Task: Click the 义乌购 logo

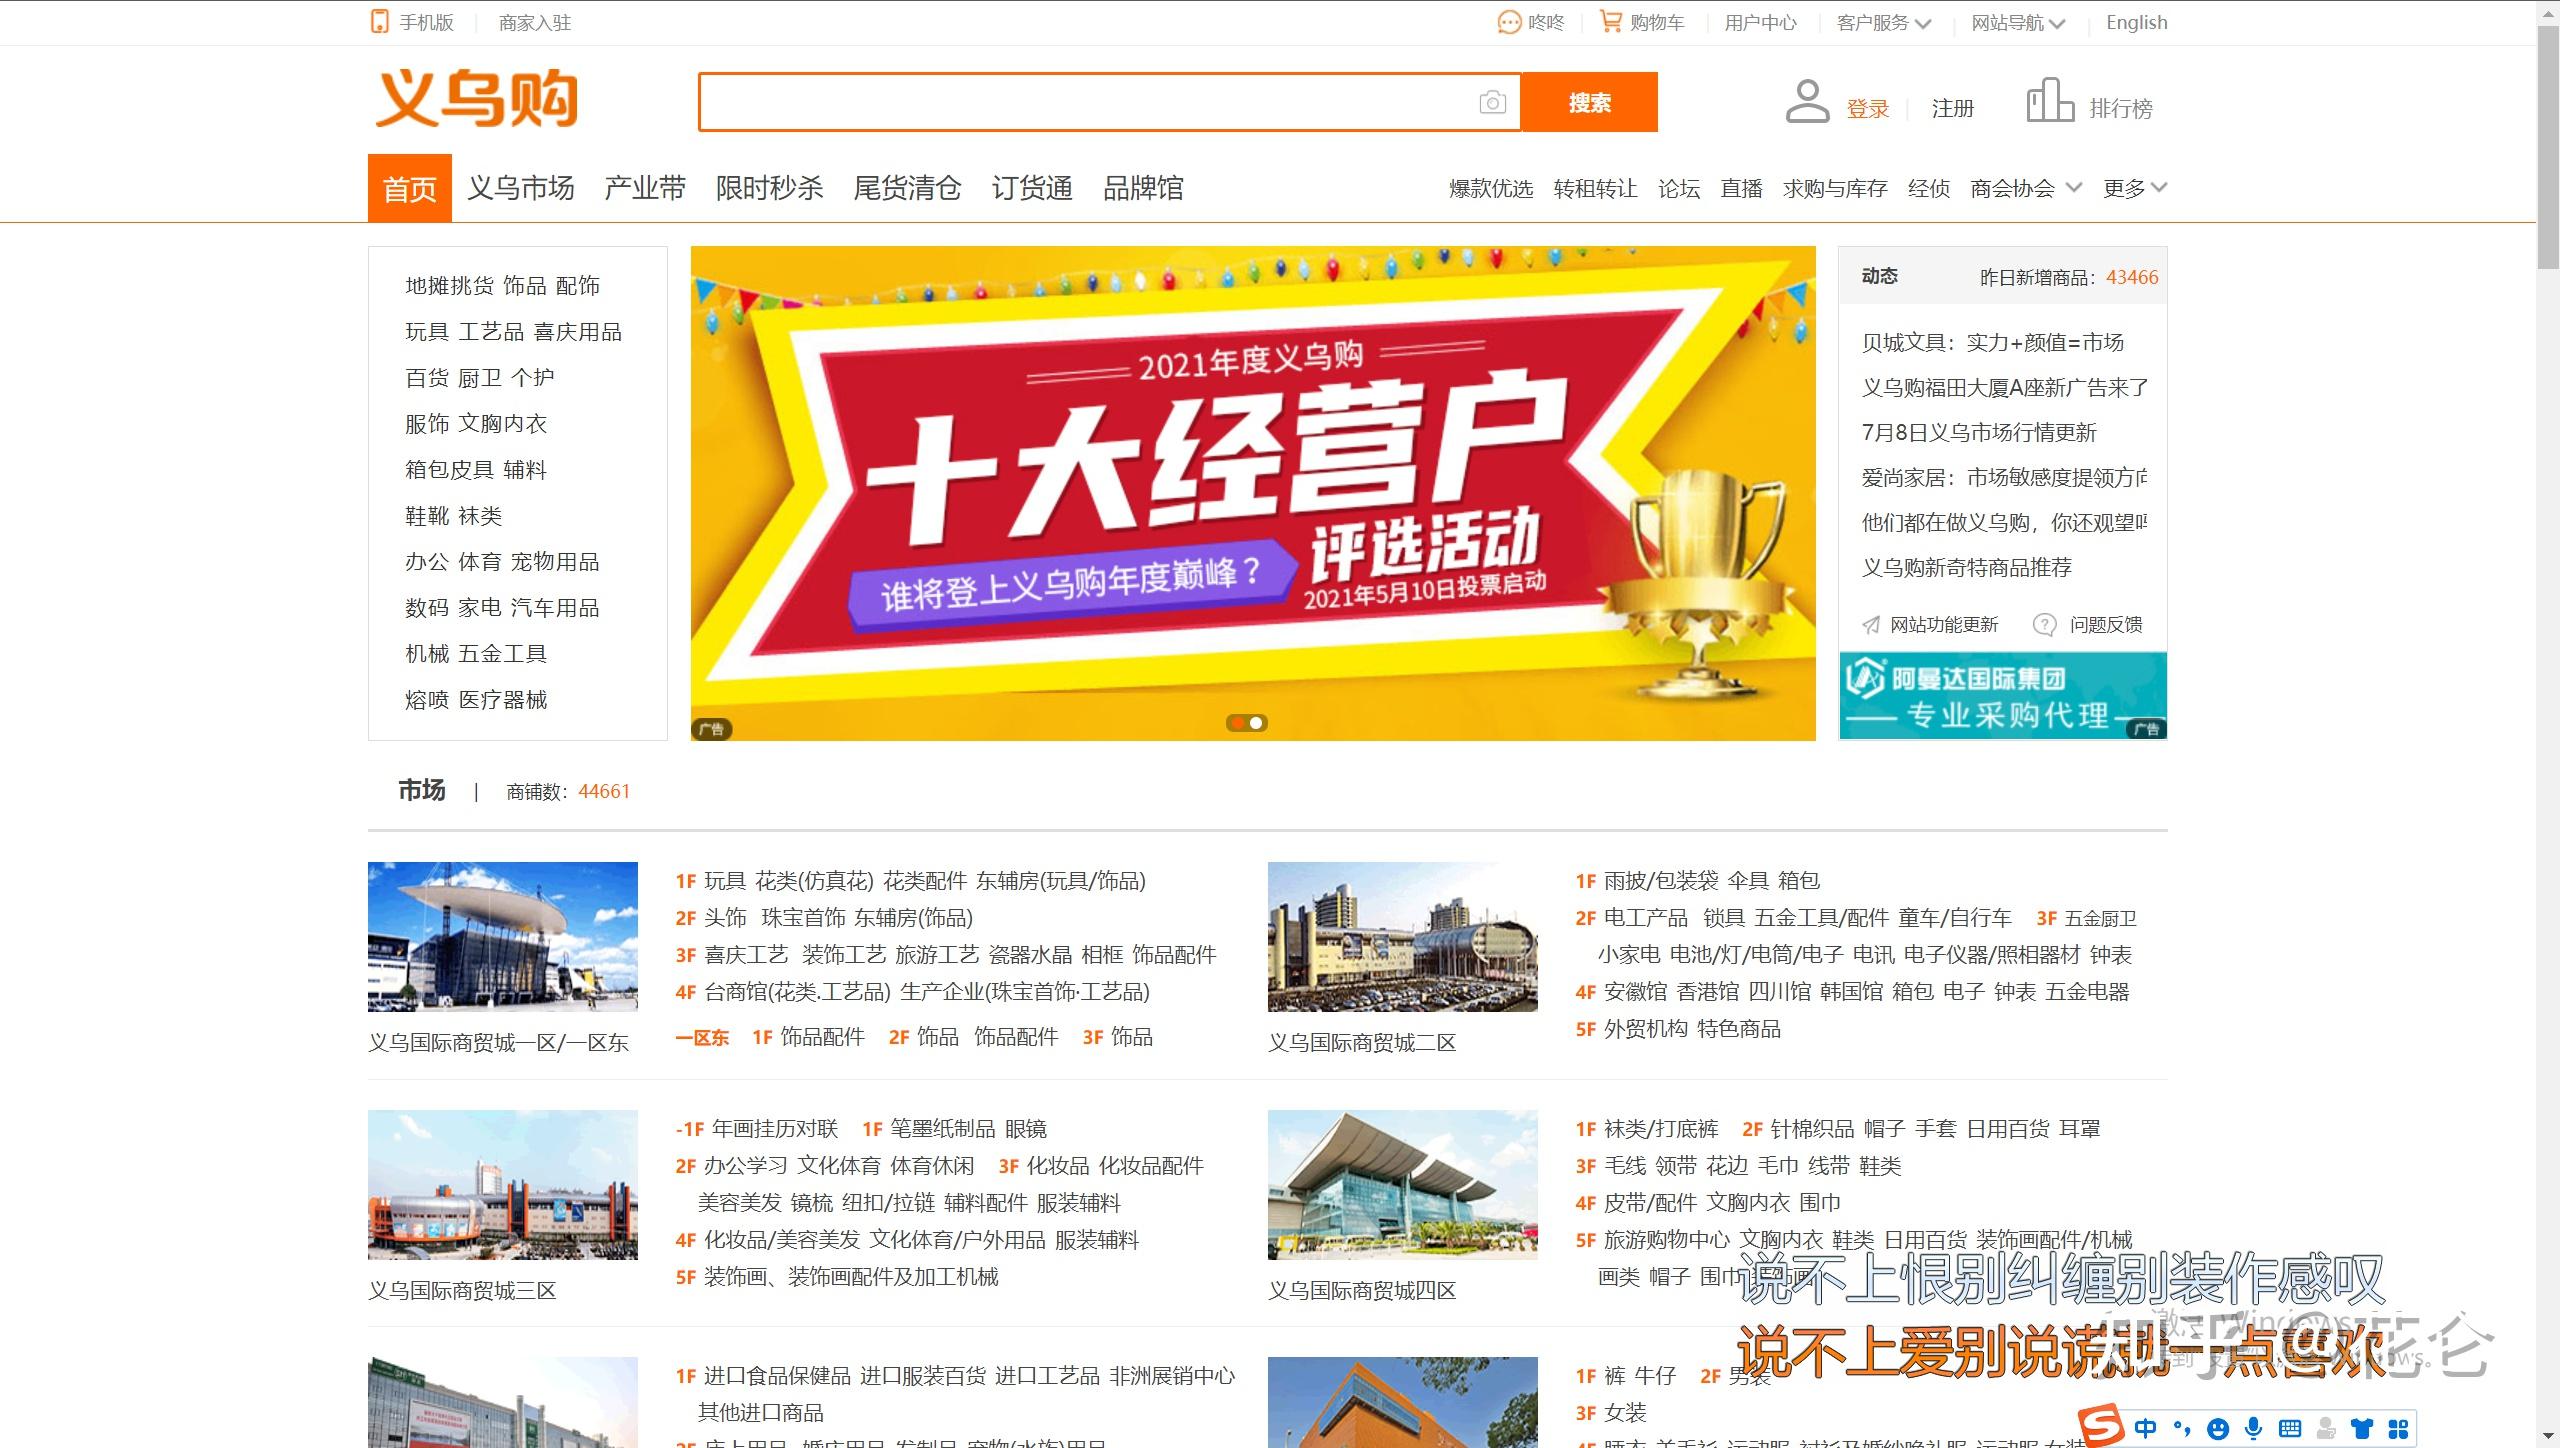Action: pos(477,98)
